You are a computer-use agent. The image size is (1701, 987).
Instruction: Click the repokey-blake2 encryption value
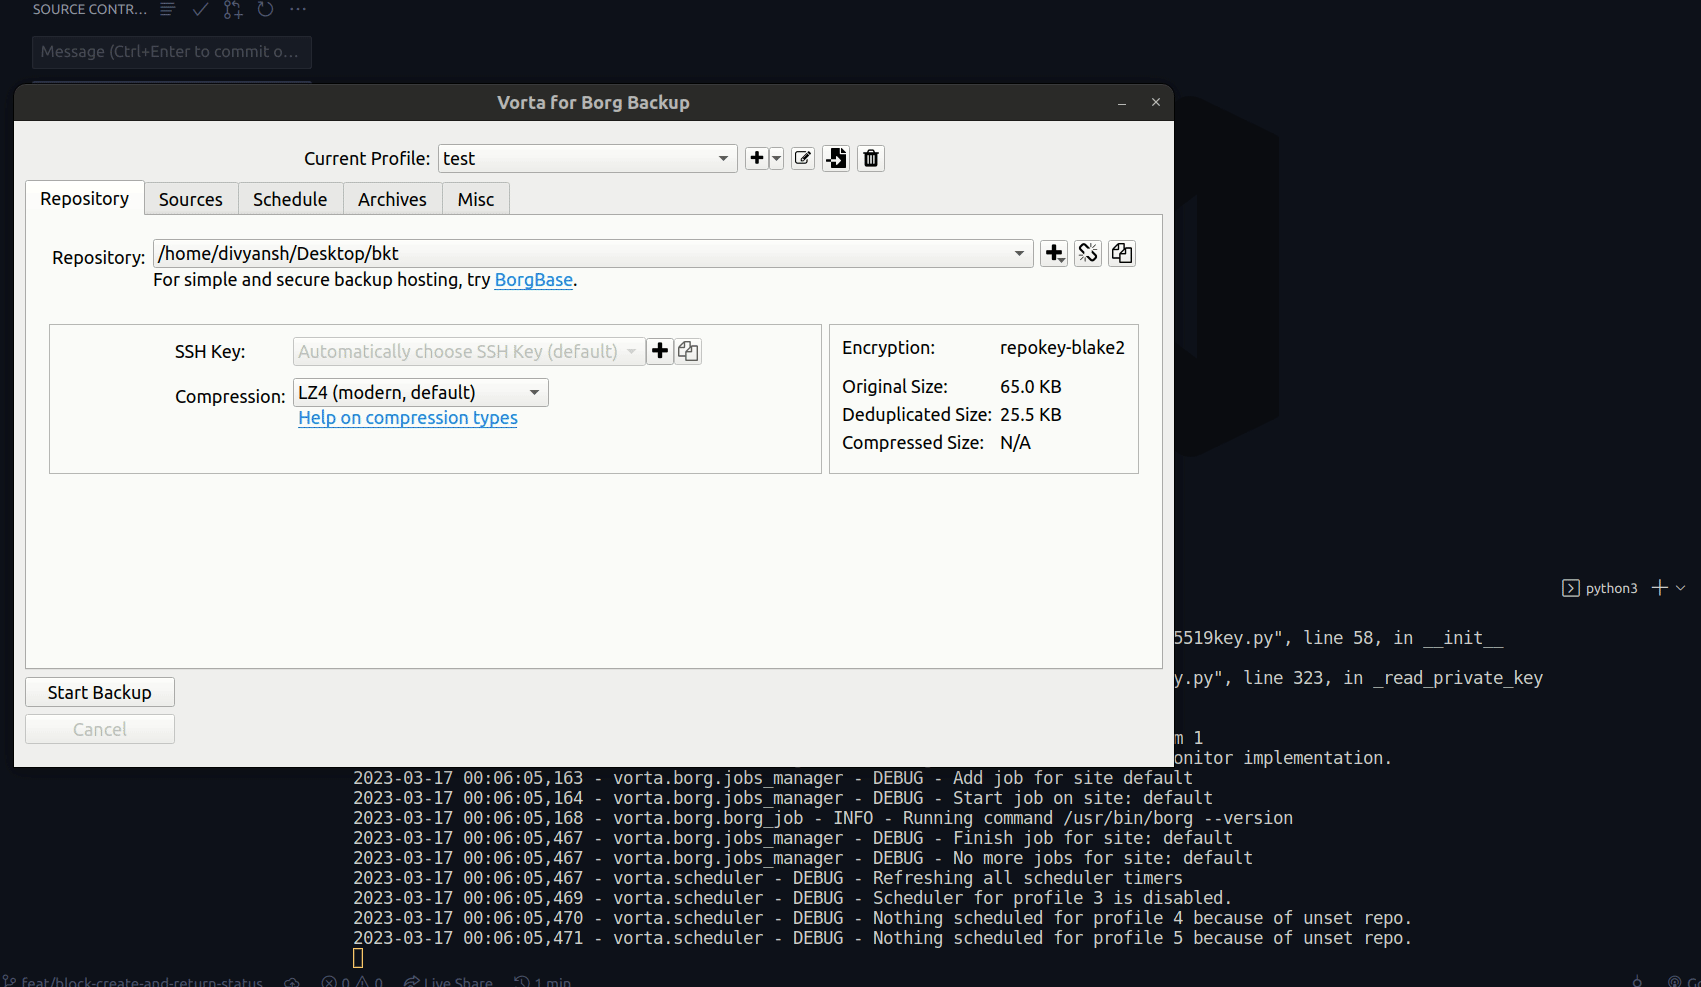coord(1062,348)
